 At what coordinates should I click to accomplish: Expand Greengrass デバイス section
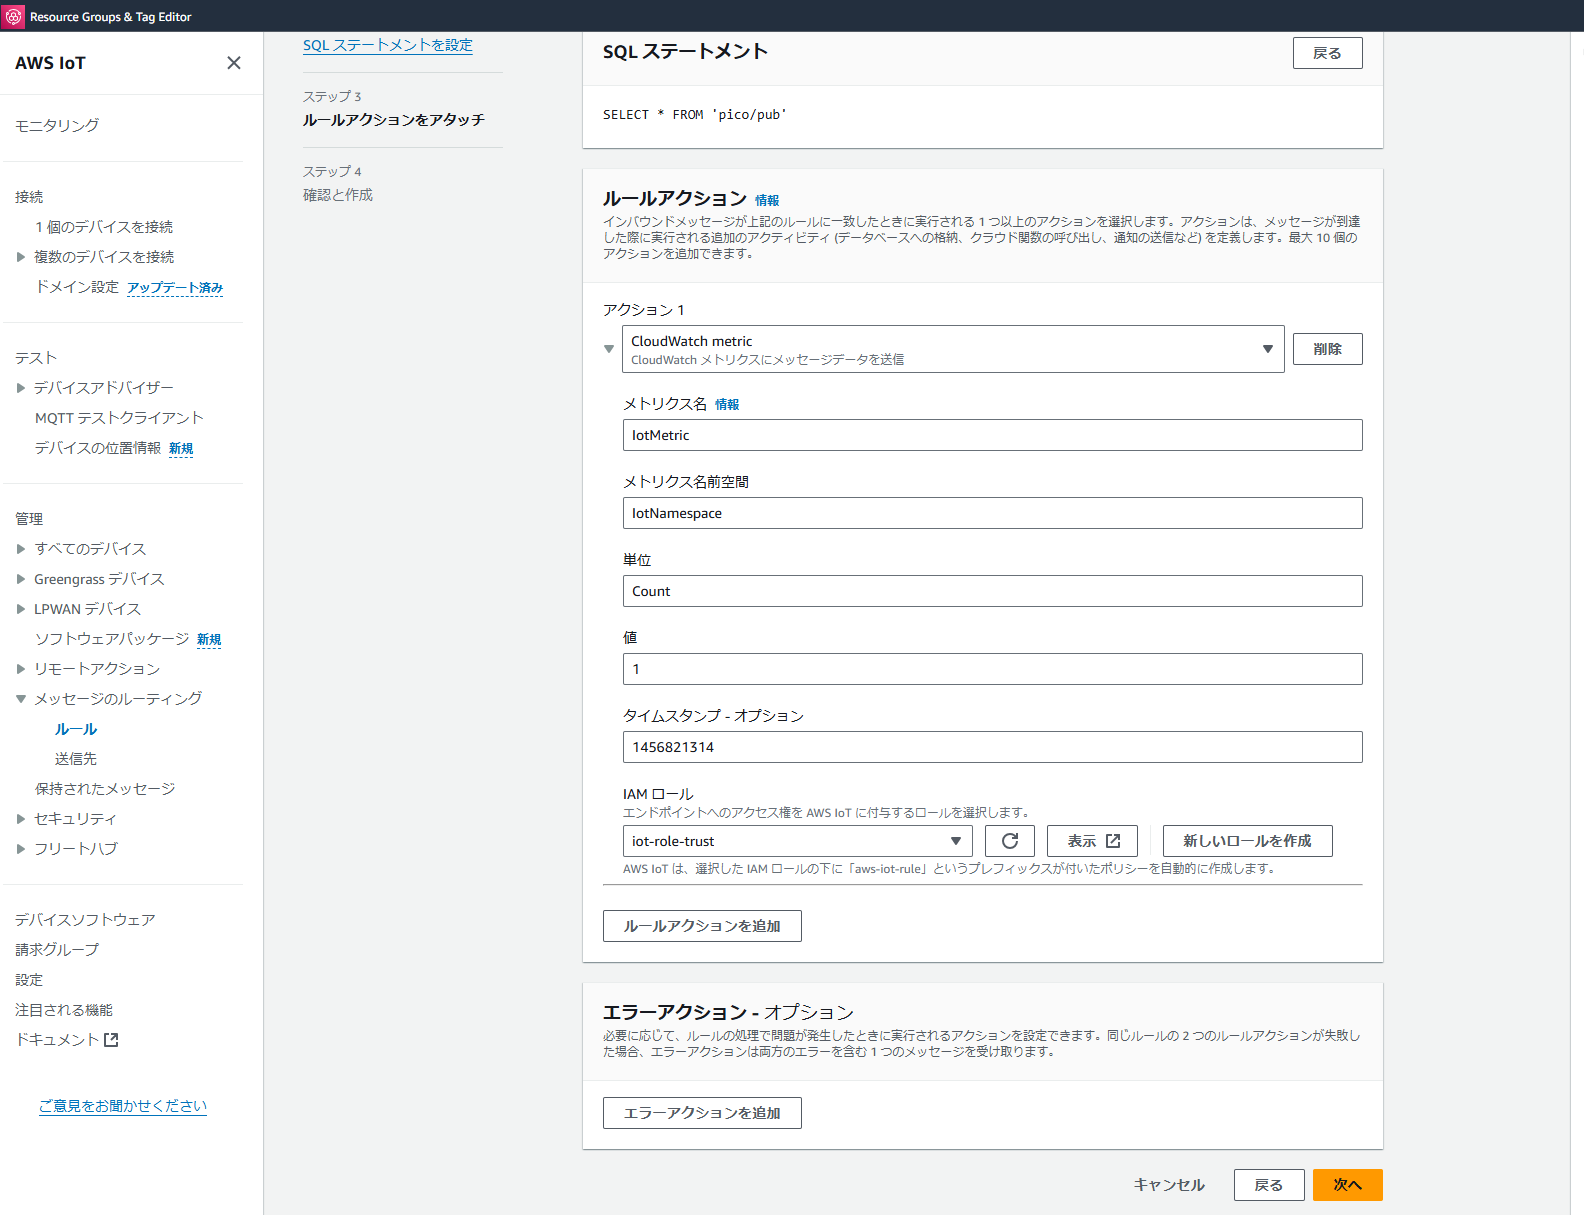pyautogui.click(x=21, y=579)
